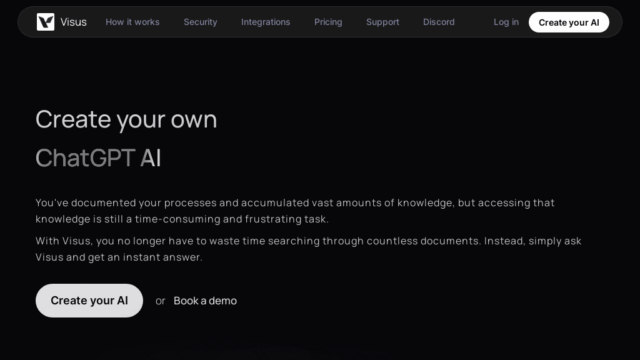This screenshot has height=360, width=640.
Task: Click the Visus logo icon
Action: click(45, 22)
